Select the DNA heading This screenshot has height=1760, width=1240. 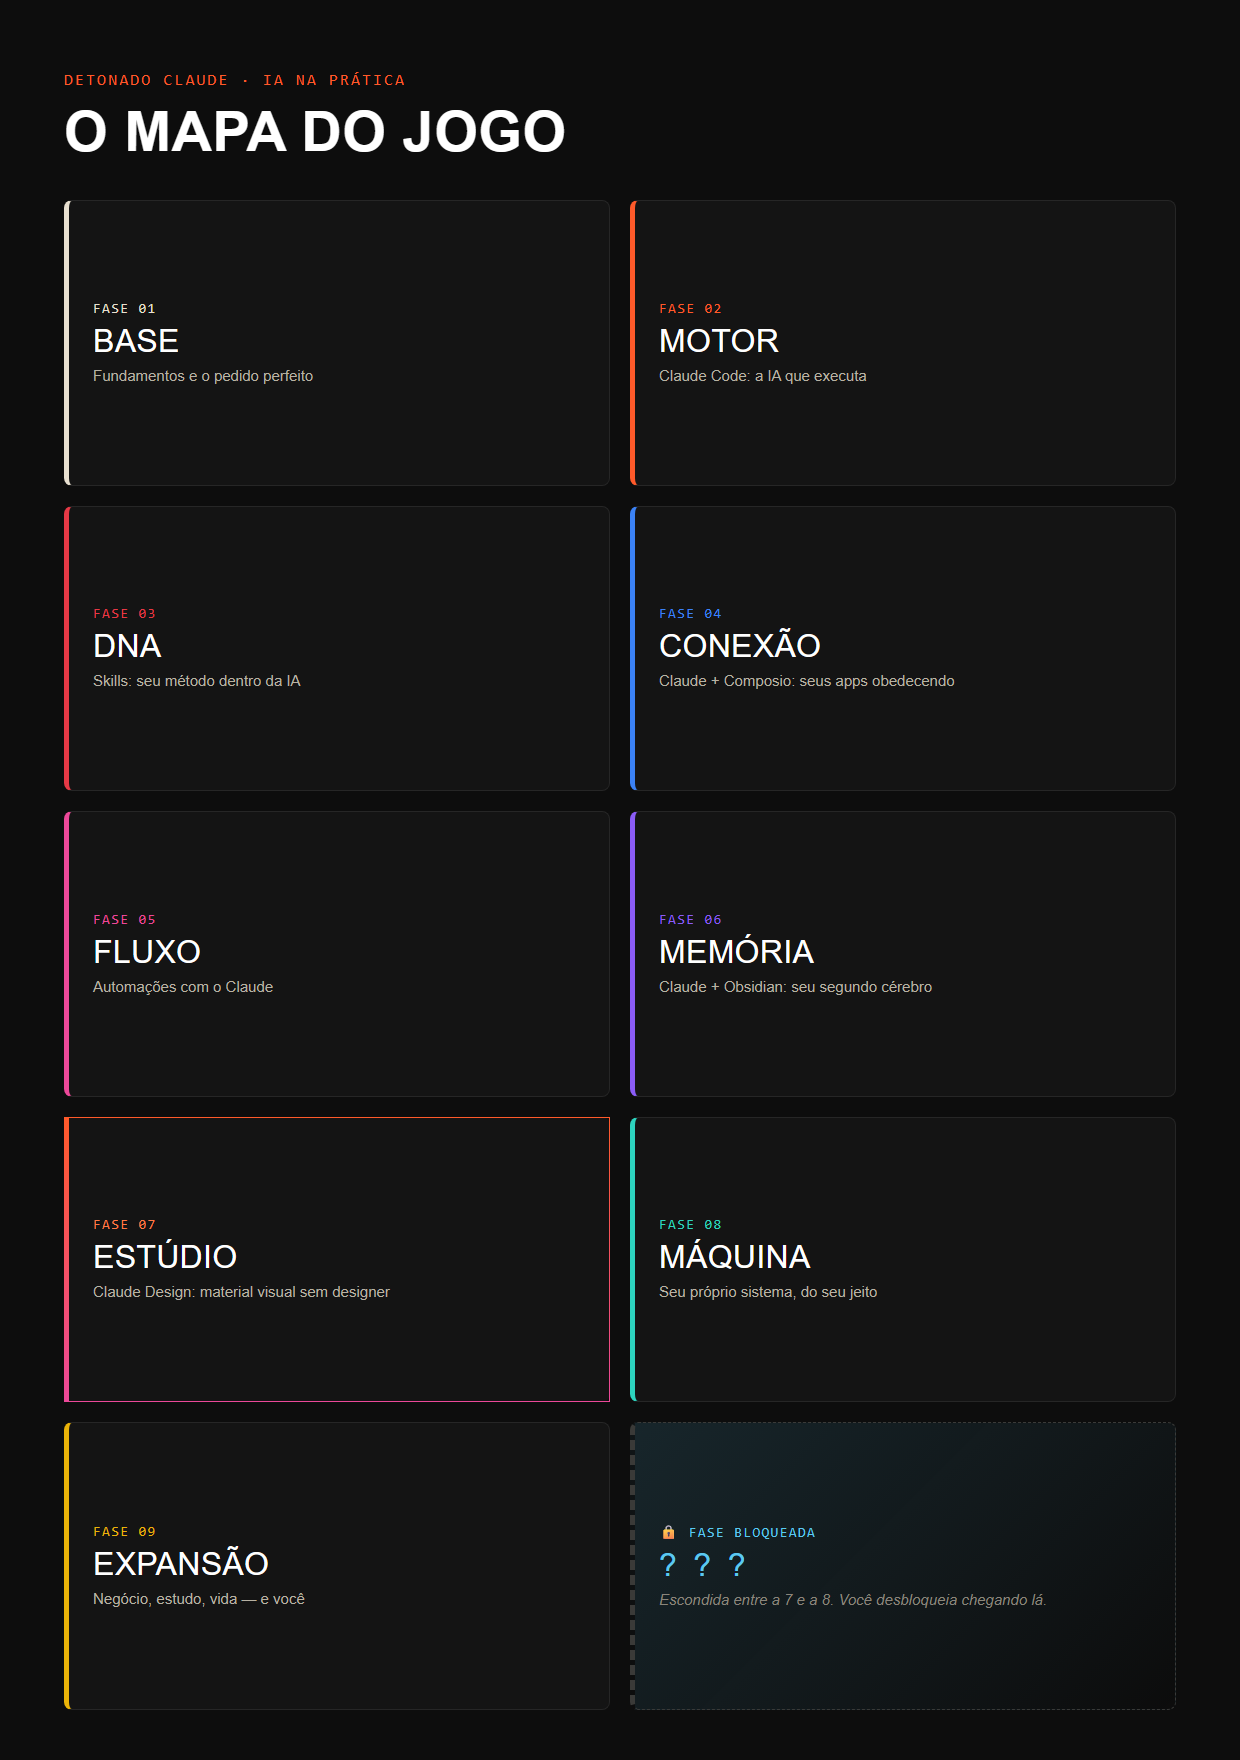click(127, 646)
